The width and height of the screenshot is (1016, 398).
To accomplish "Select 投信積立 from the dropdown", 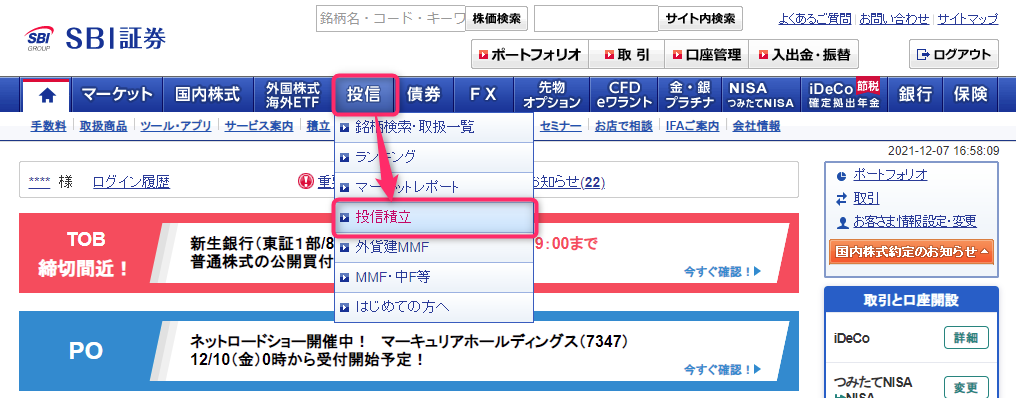I will coord(434,218).
